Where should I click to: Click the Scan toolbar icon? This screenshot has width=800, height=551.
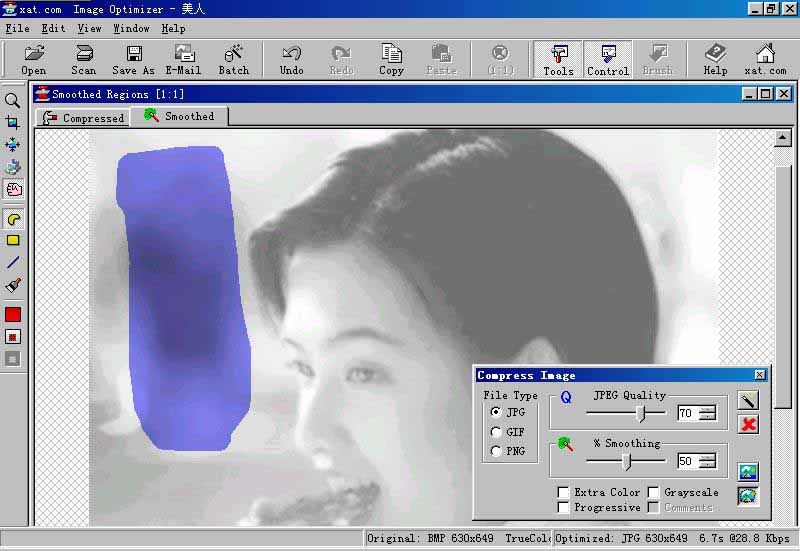84,60
